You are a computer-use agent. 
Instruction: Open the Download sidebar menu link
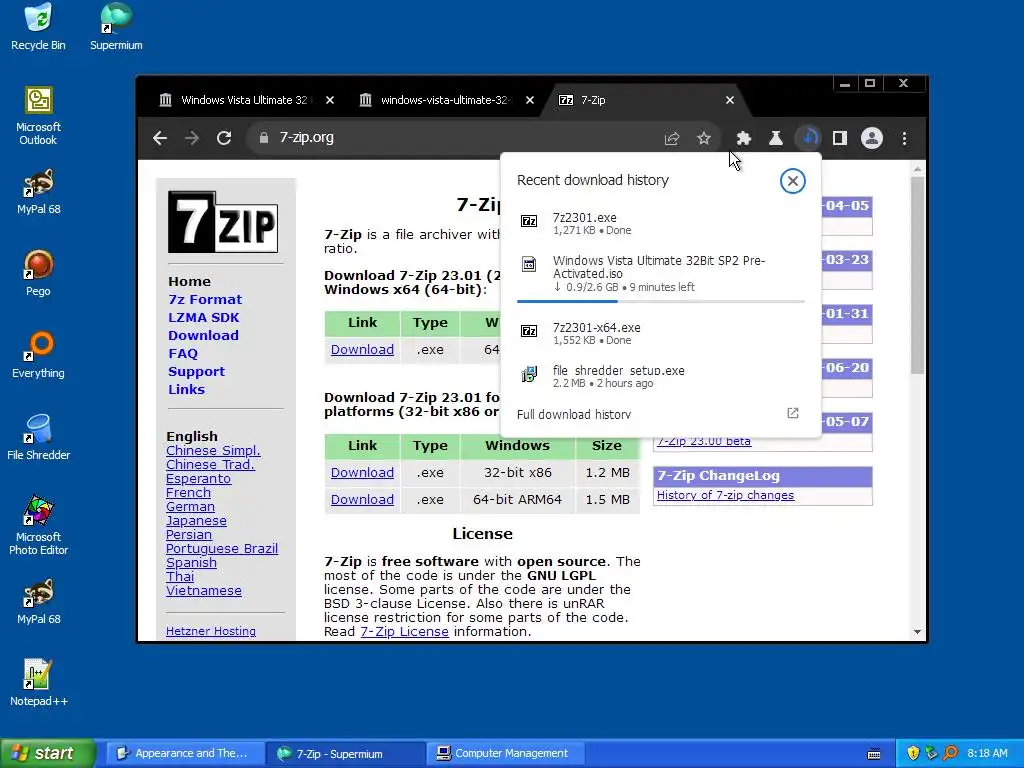203,335
